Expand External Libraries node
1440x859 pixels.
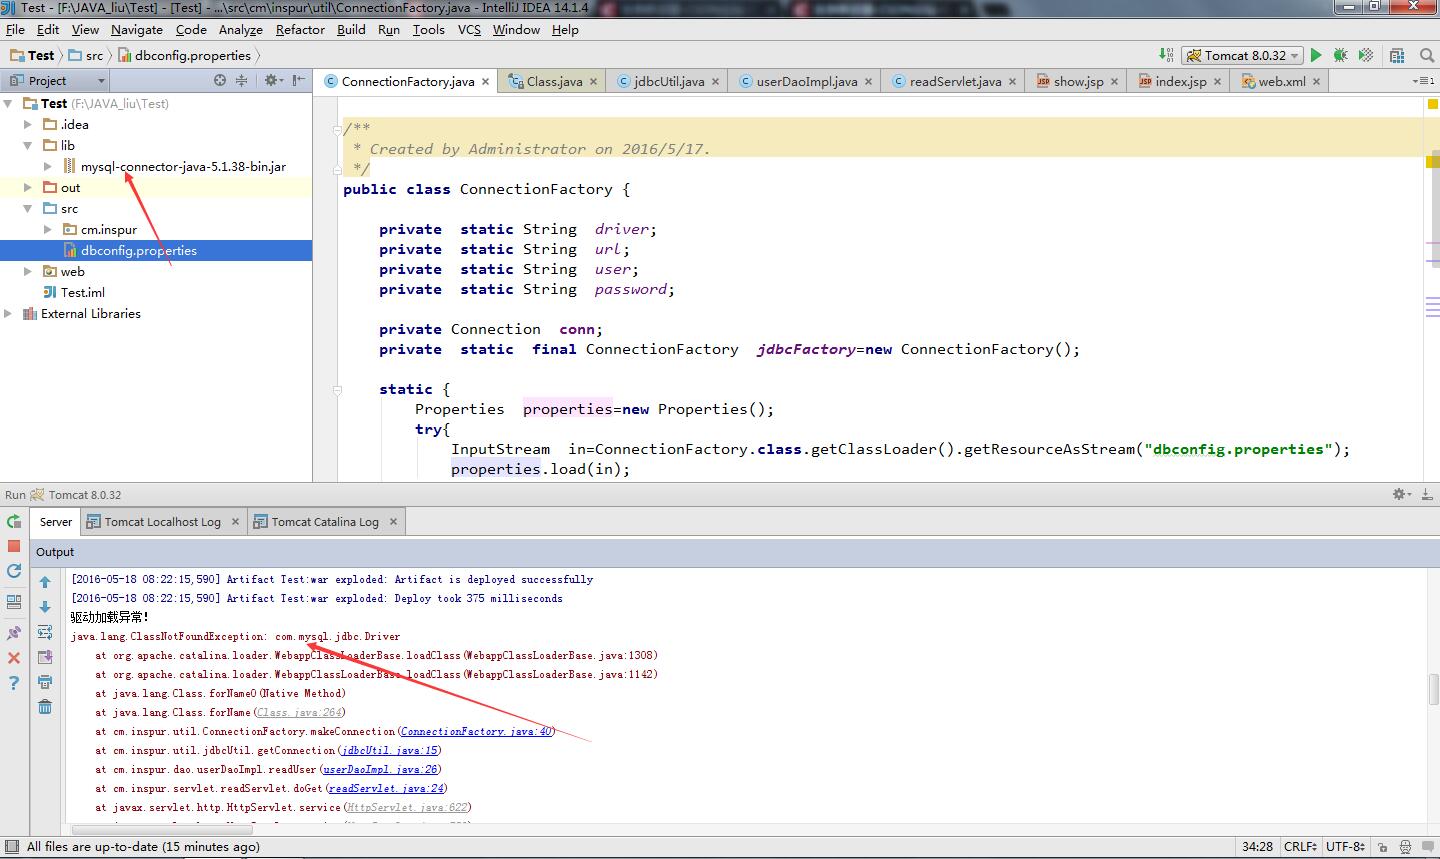click(8, 313)
